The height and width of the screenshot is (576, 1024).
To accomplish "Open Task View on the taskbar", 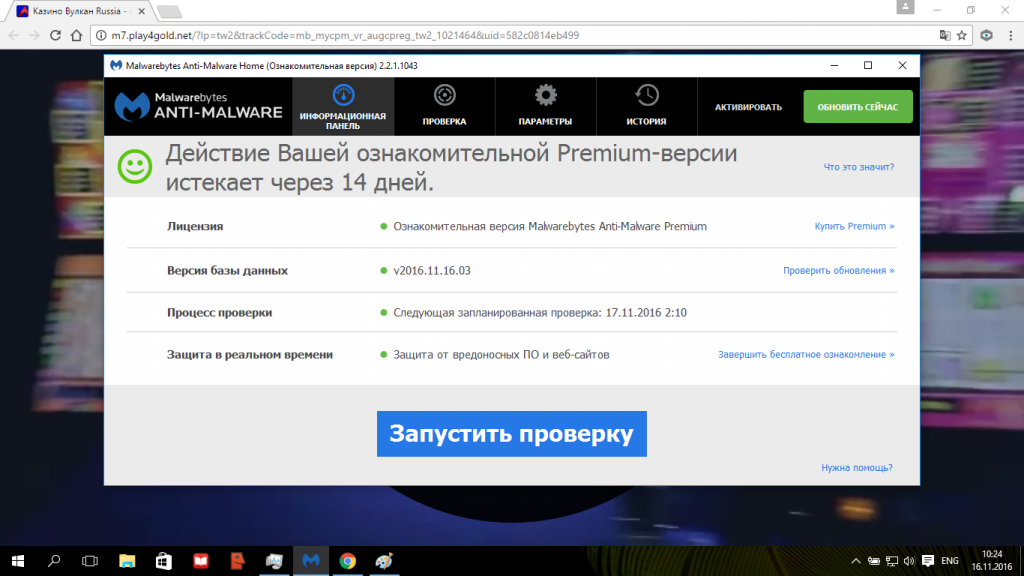I will pos(90,561).
